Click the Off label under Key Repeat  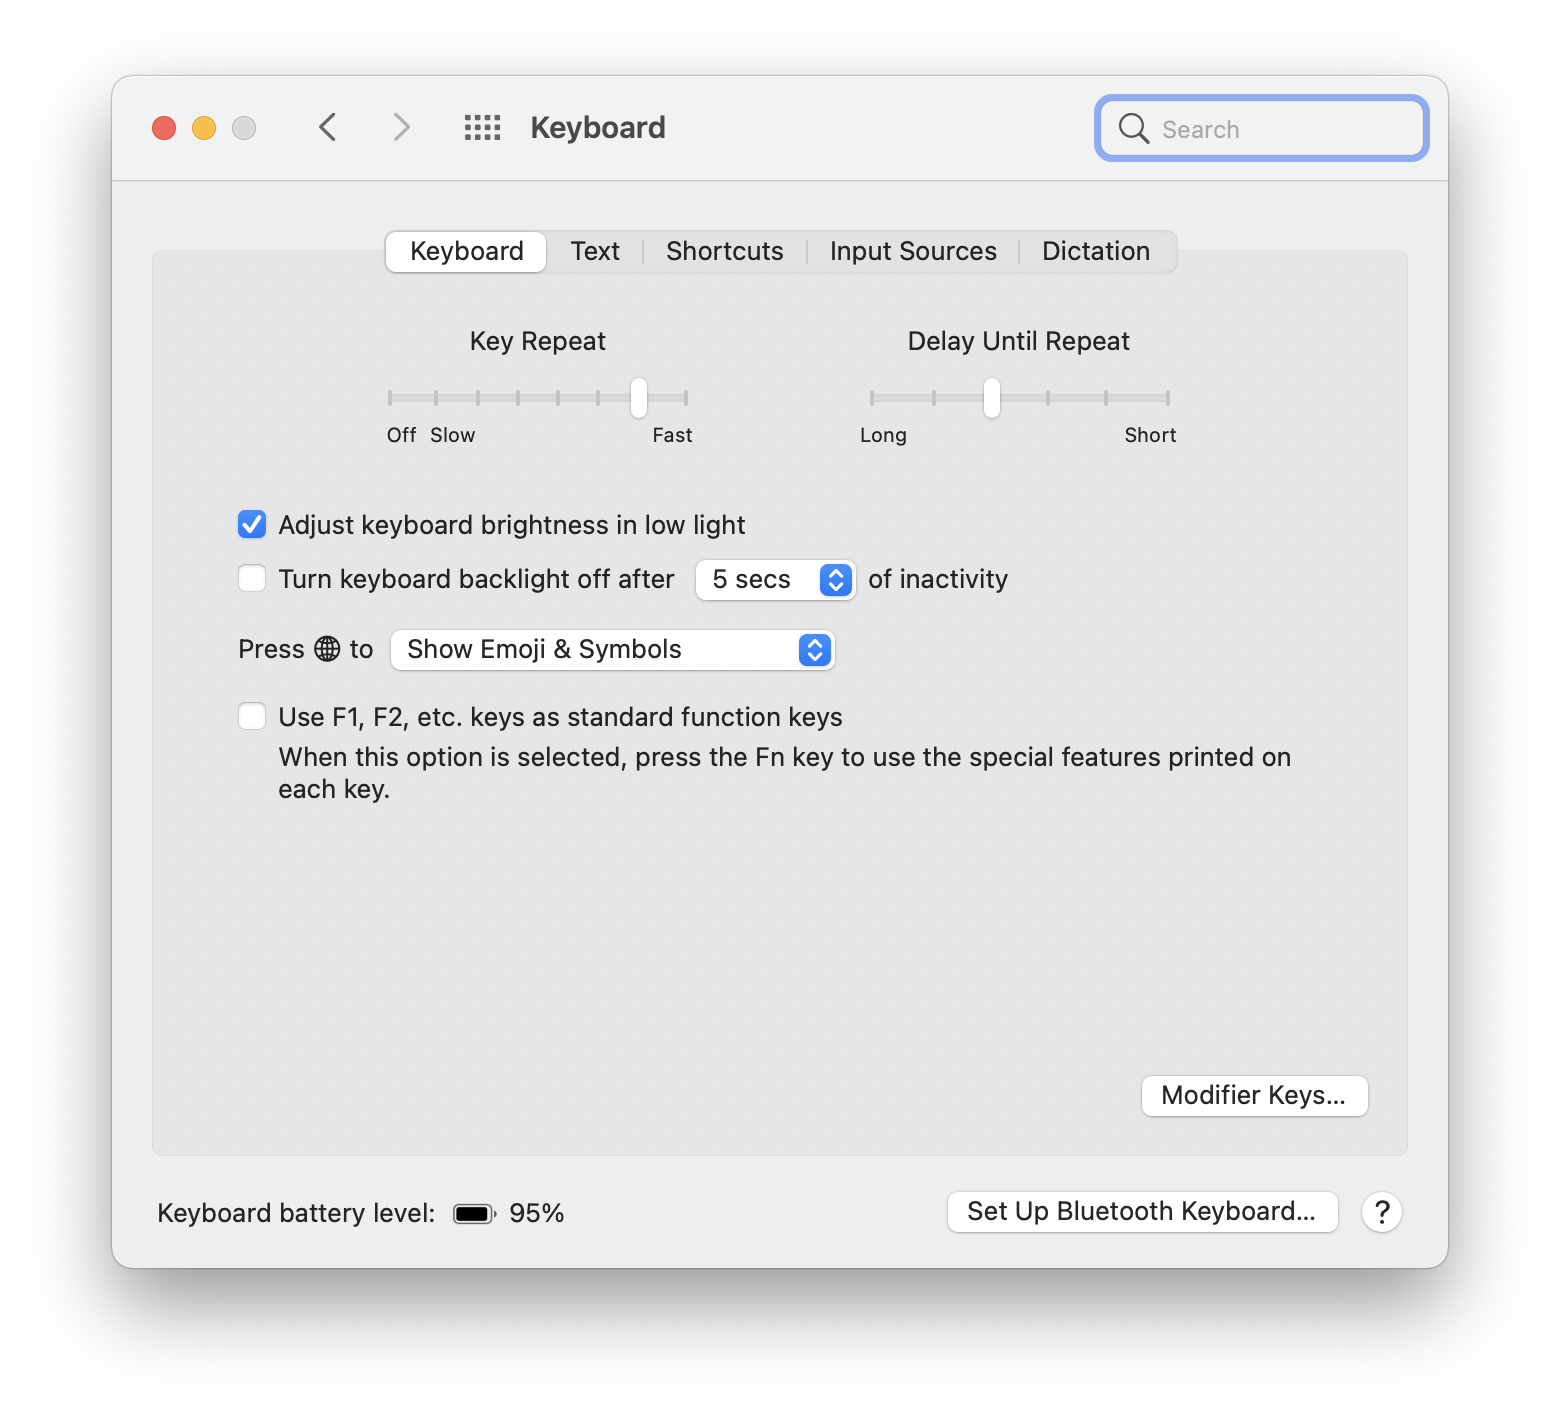(x=401, y=436)
